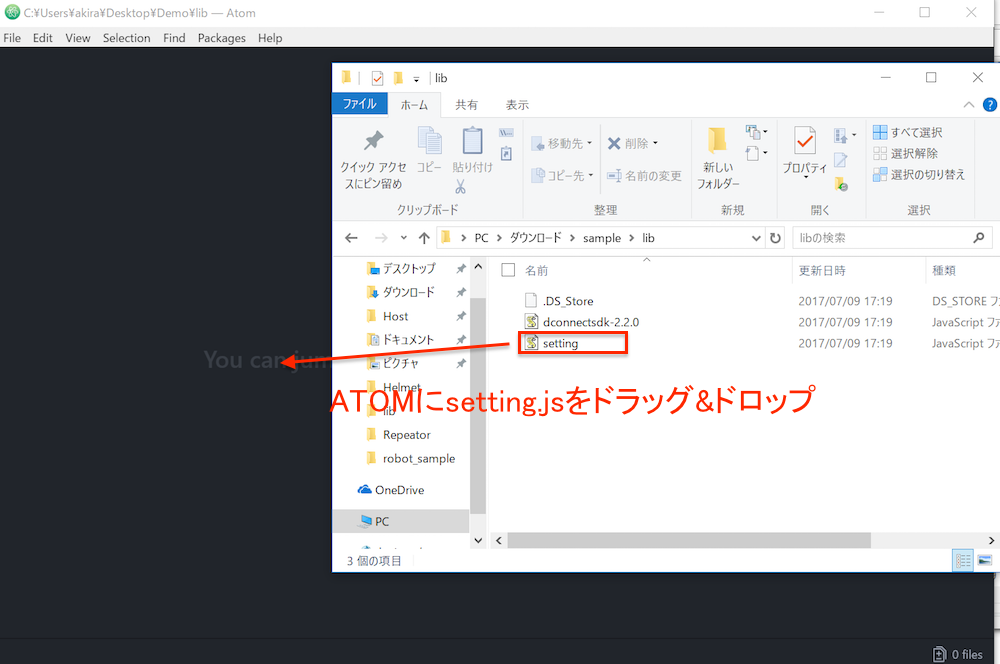The height and width of the screenshot is (664, 1000).
Task: Click the up-arrow parent folder button
Action: click(x=424, y=238)
